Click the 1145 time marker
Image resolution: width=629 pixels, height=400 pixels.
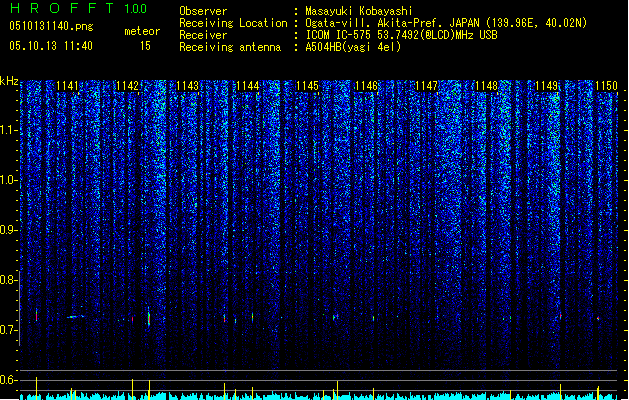[x=307, y=86]
